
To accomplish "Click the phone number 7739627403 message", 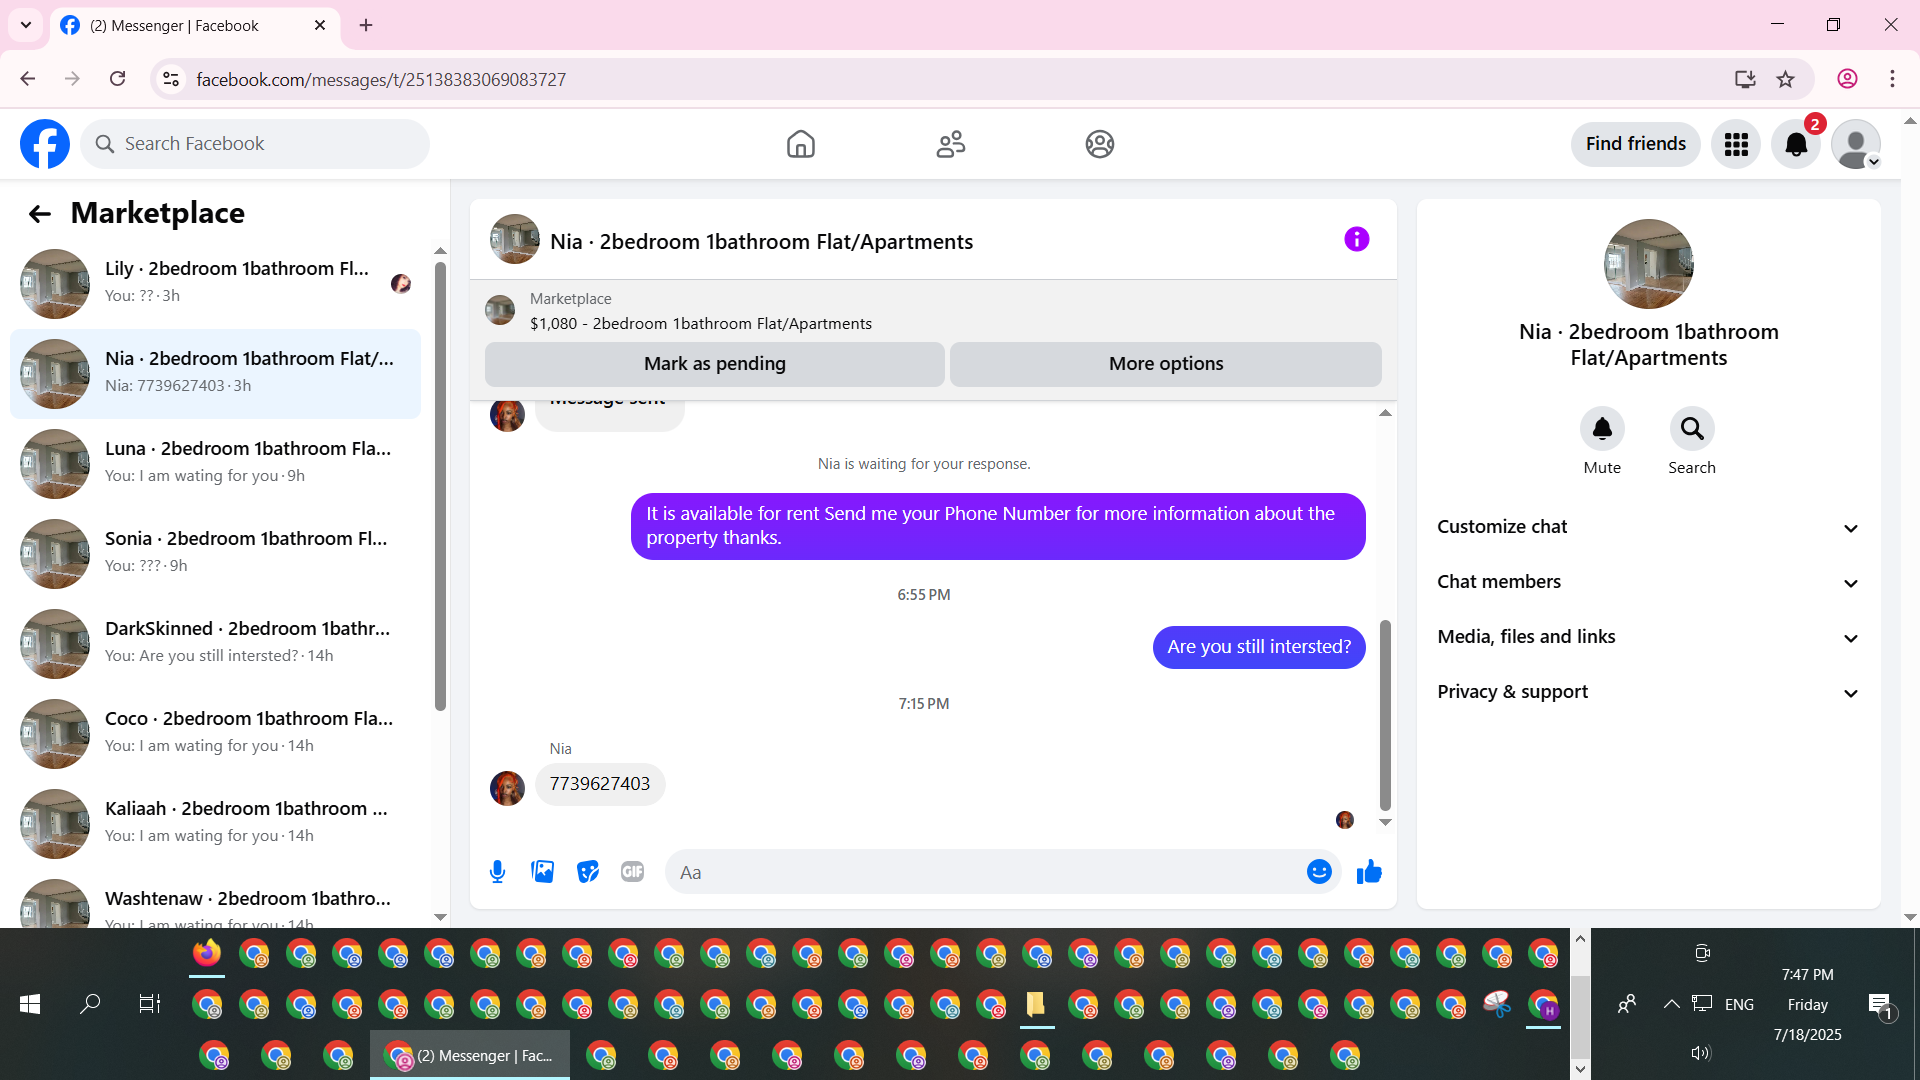I will (600, 784).
